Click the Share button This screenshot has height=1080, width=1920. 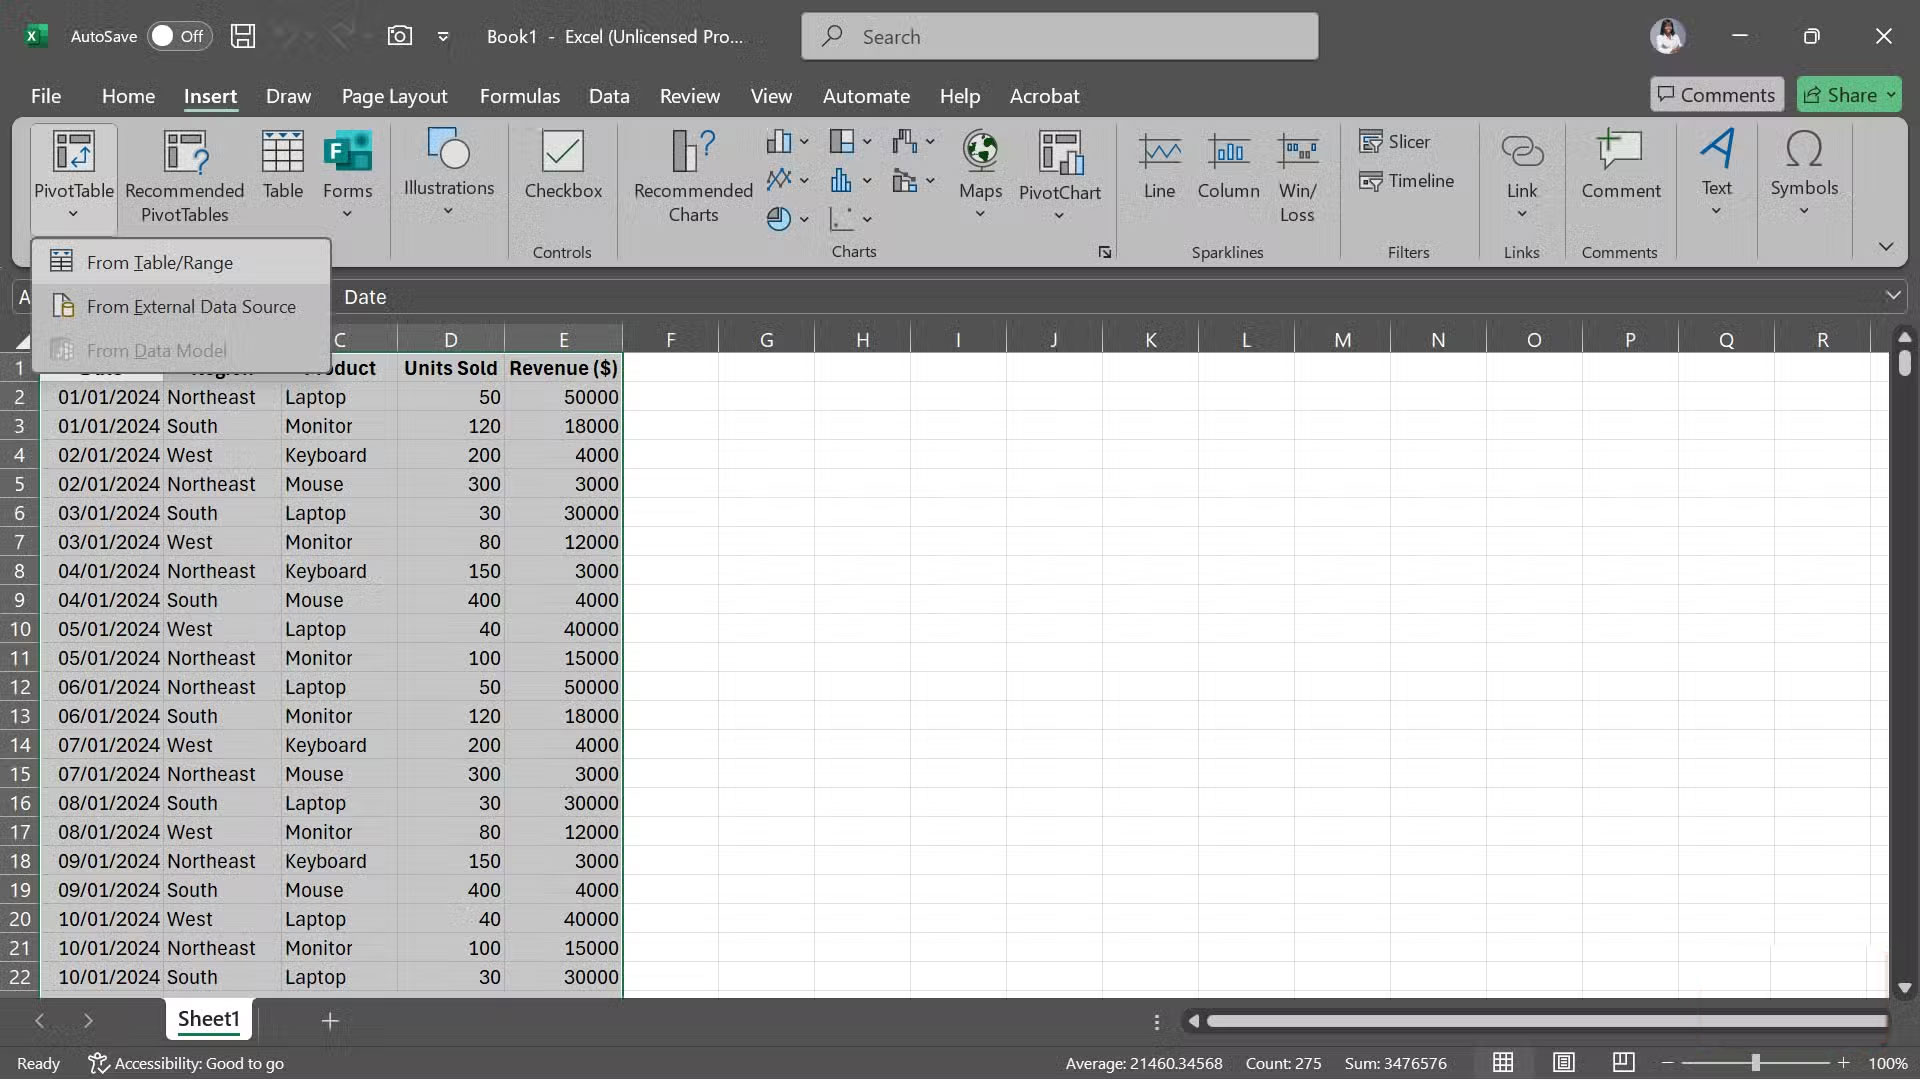[x=1848, y=93]
